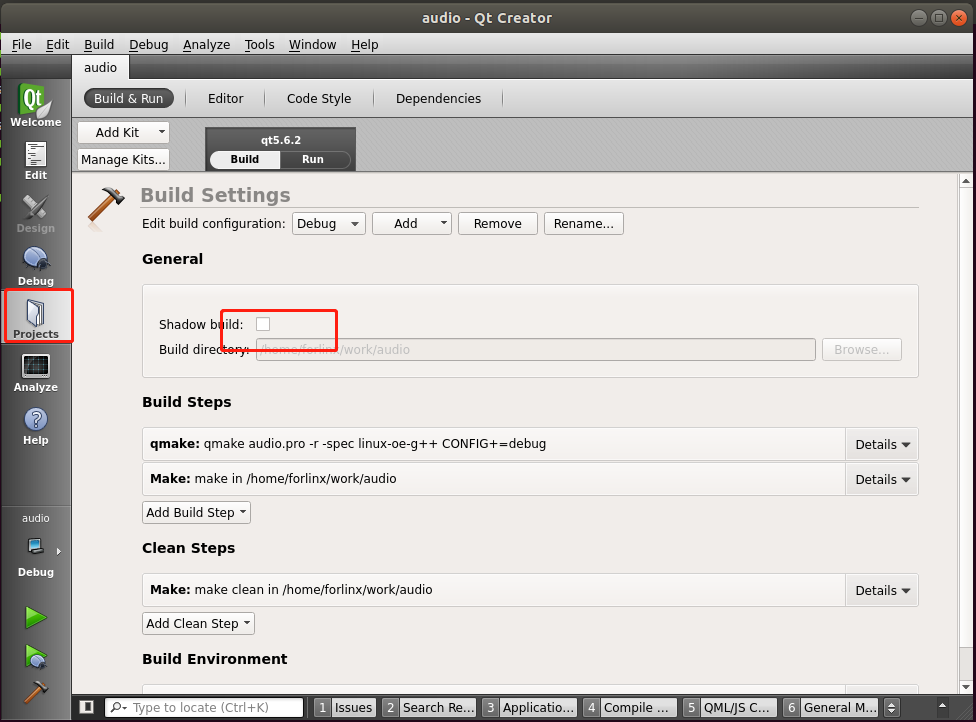The height and width of the screenshot is (722, 976).
Task: Switch to the Code Style tab
Action: [x=319, y=99]
